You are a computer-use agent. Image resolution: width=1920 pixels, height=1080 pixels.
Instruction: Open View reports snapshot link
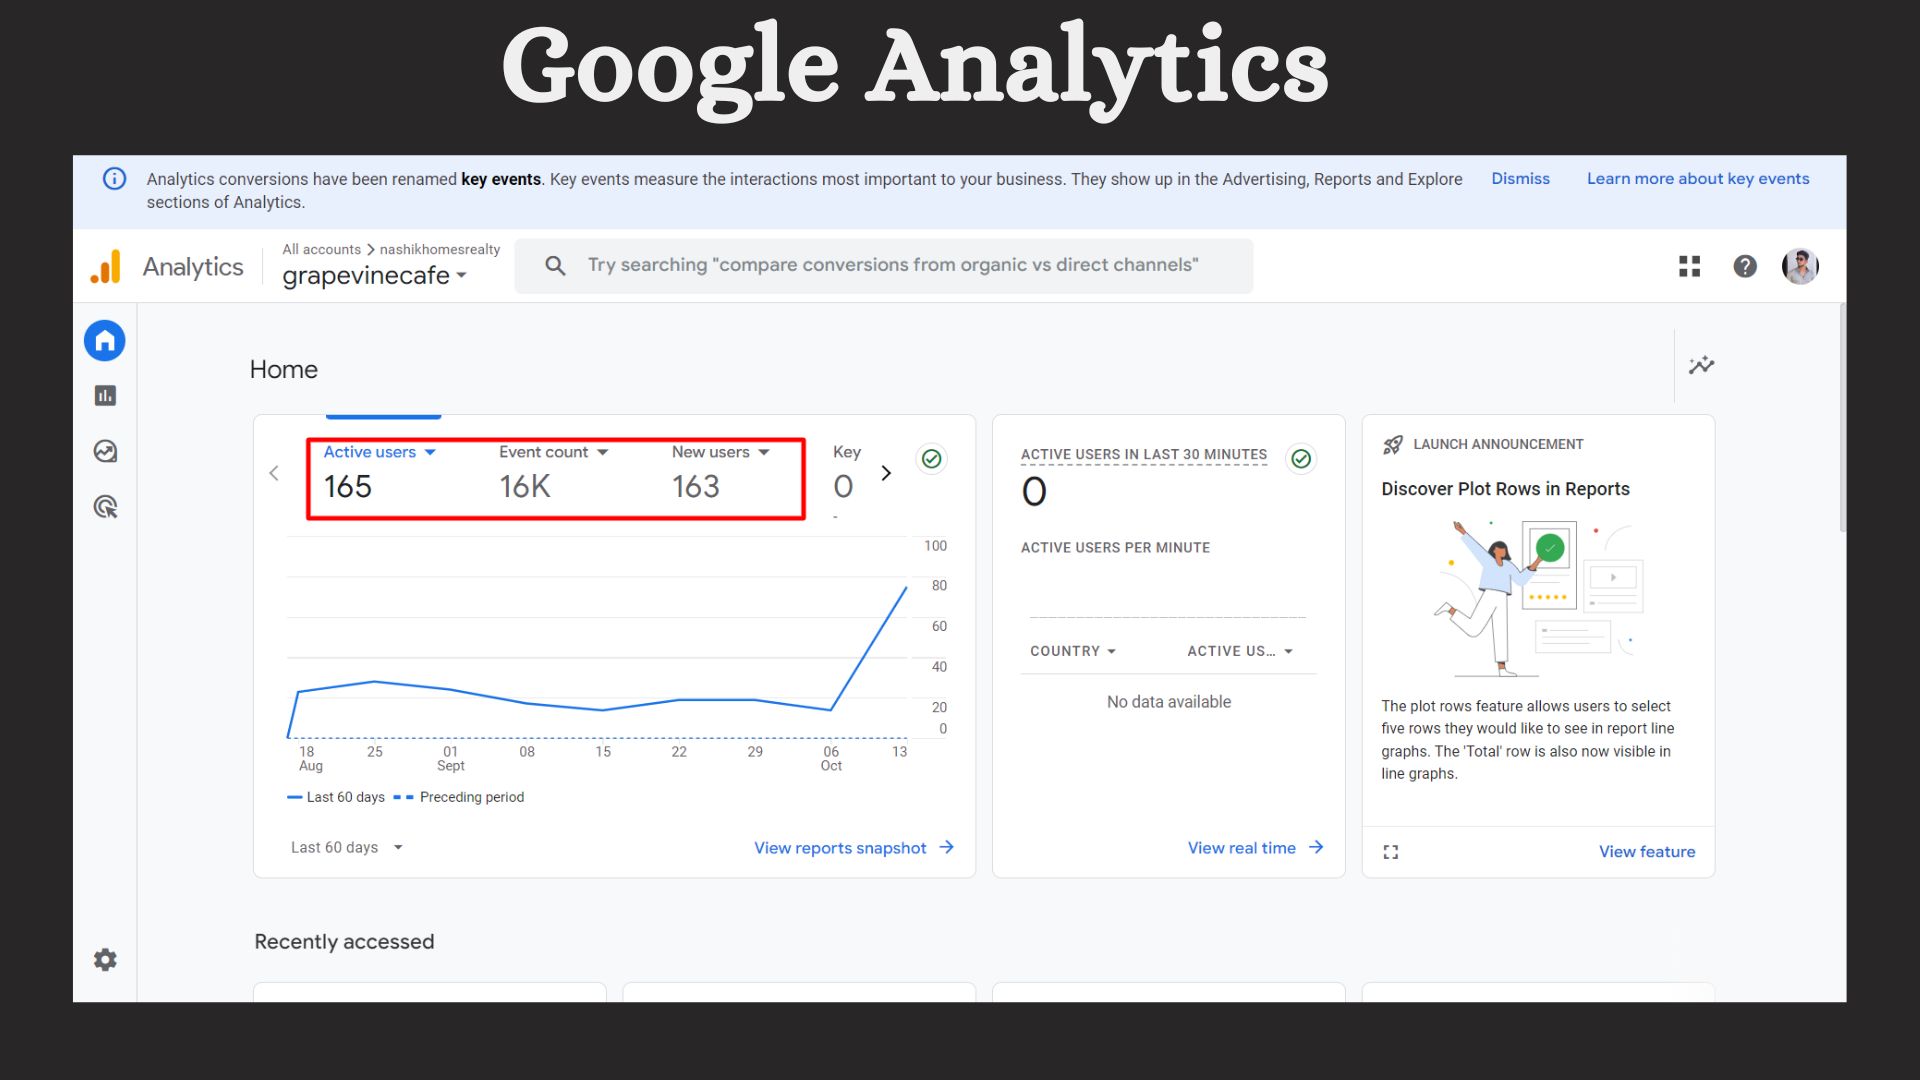(x=854, y=848)
